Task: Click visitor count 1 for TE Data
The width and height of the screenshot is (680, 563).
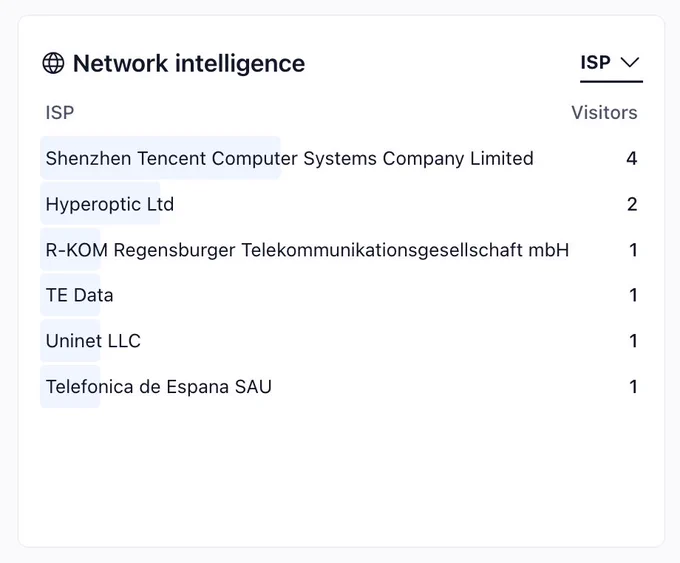Action: click(634, 295)
